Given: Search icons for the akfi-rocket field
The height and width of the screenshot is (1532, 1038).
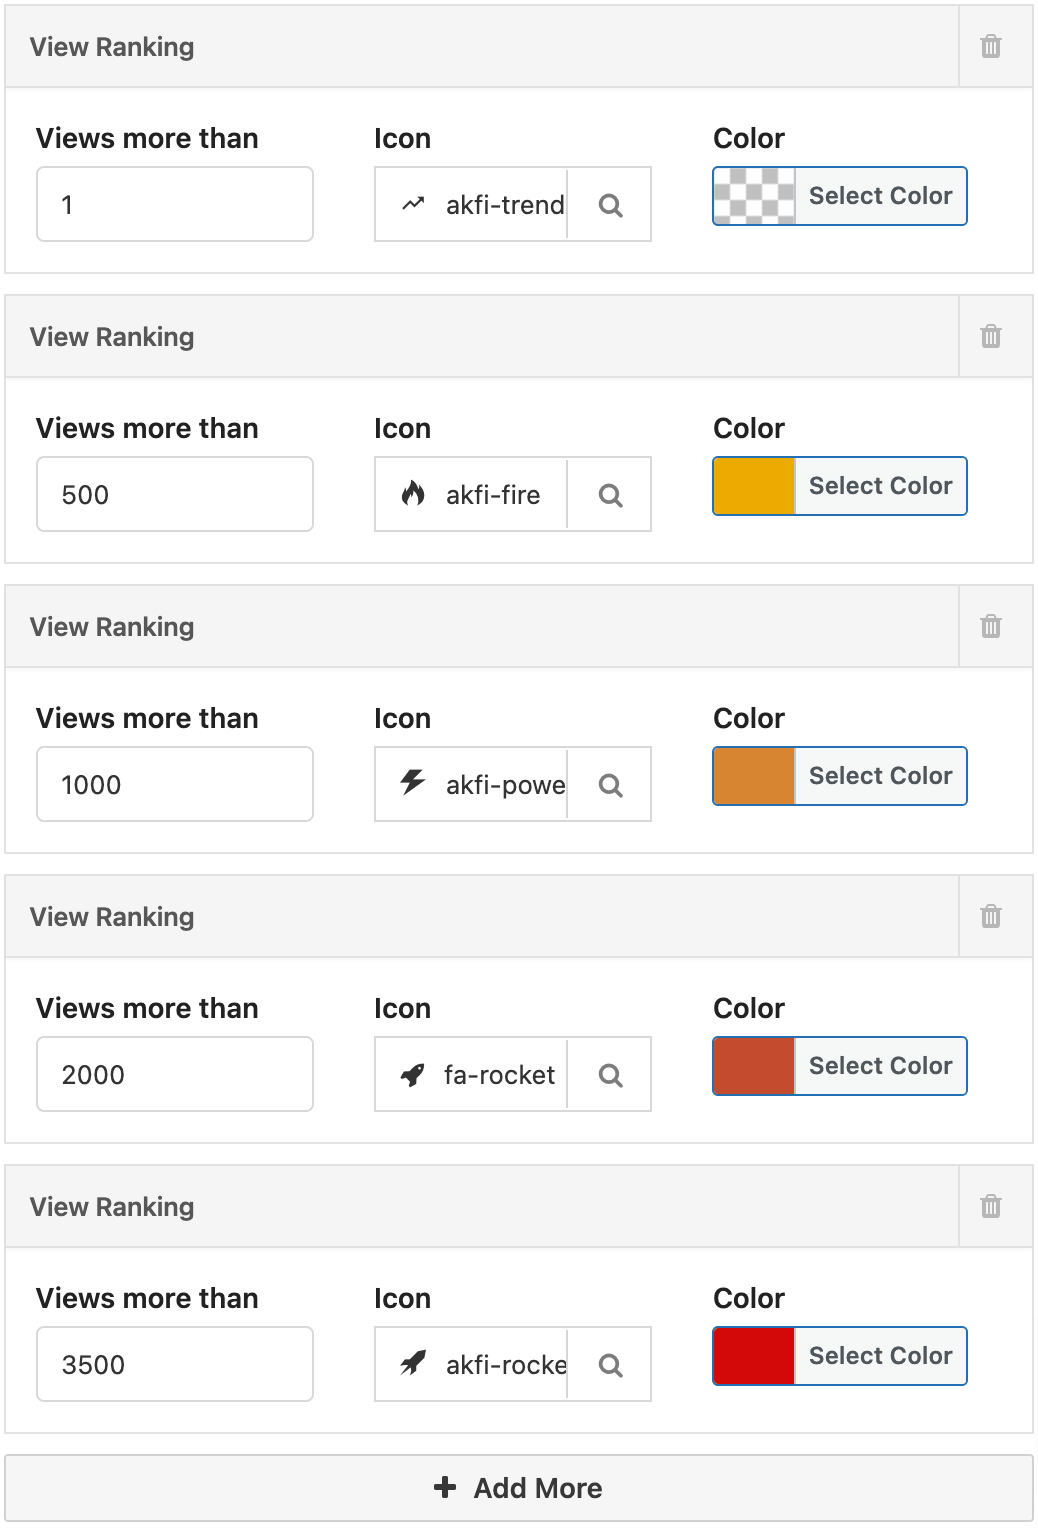Looking at the screenshot, I should [x=610, y=1365].
